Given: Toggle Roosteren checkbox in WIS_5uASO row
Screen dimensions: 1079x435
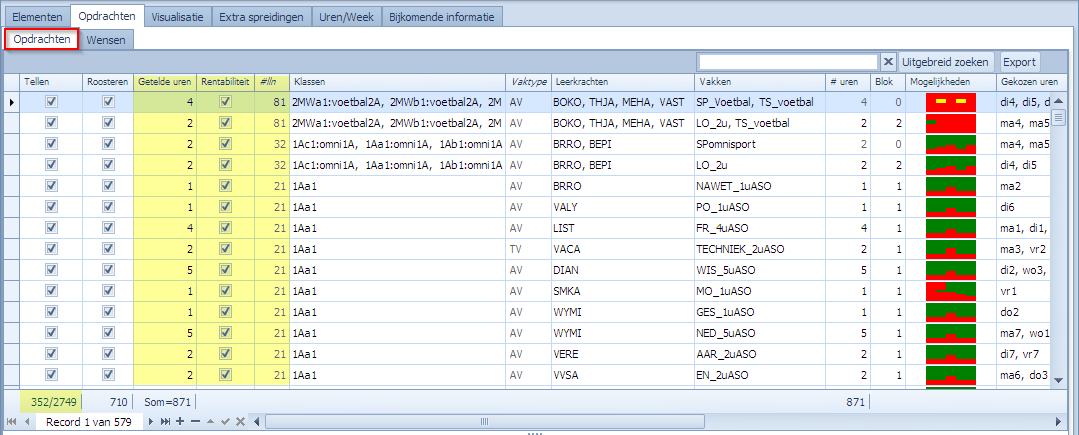Looking at the screenshot, I should (x=108, y=270).
